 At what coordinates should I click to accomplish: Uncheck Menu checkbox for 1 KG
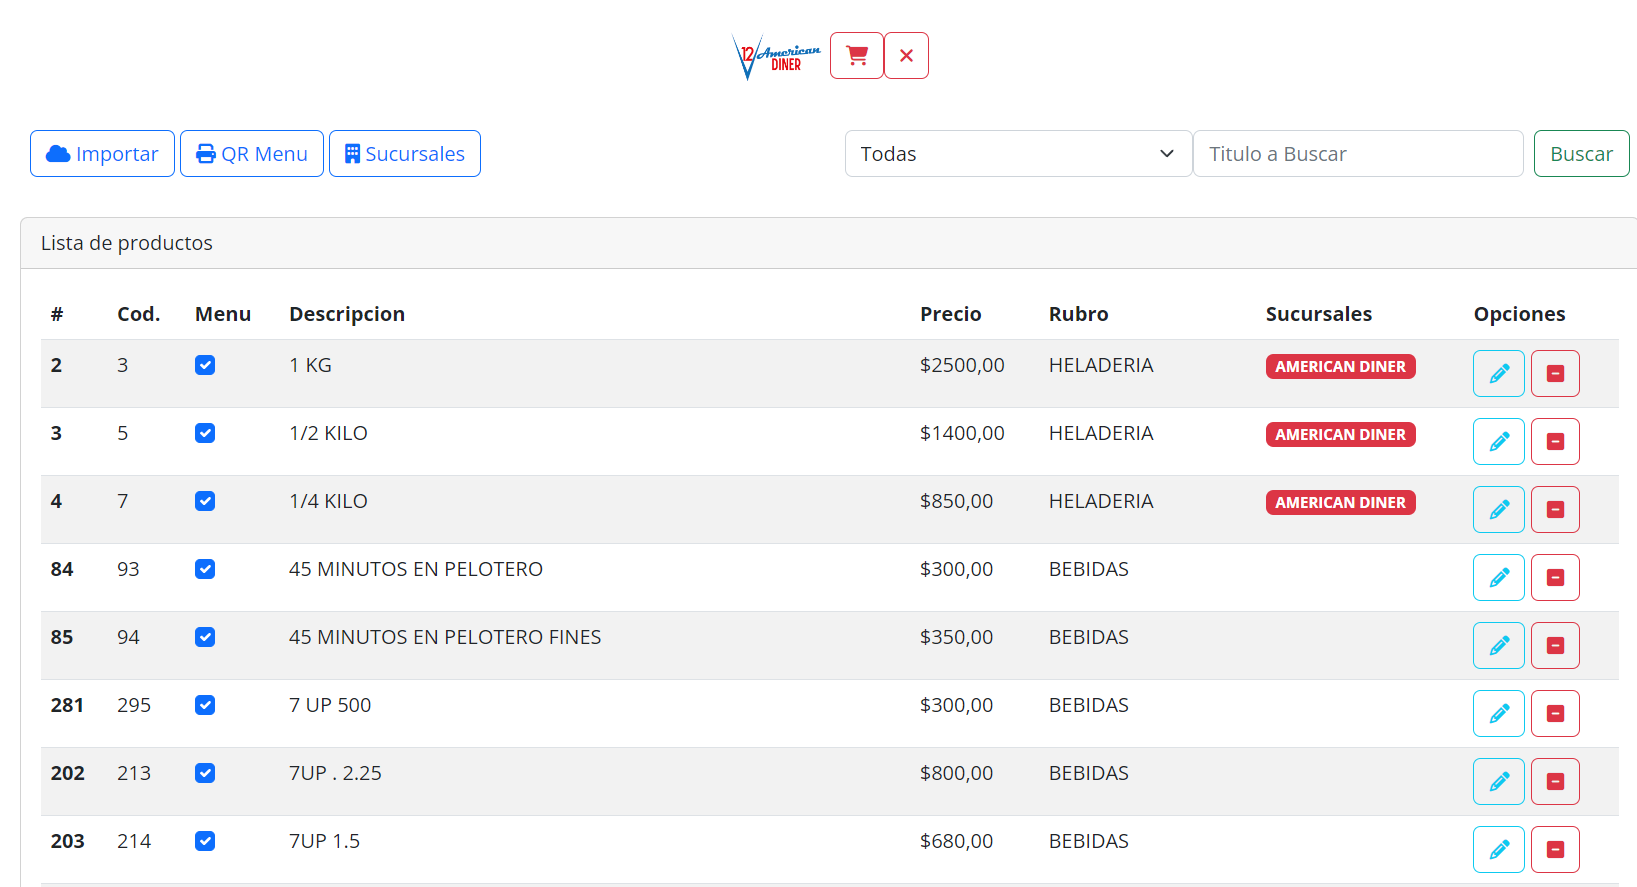[x=205, y=365]
